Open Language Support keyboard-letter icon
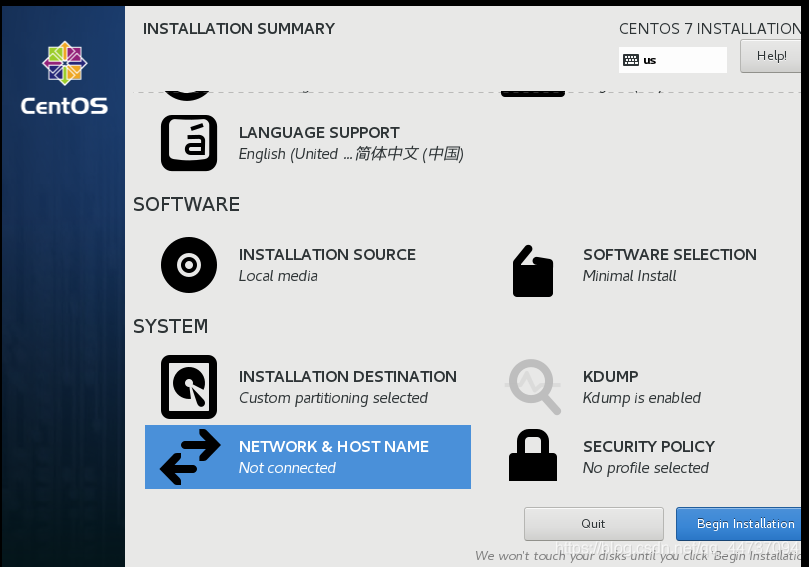809x567 pixels. (x=189, y=143)
